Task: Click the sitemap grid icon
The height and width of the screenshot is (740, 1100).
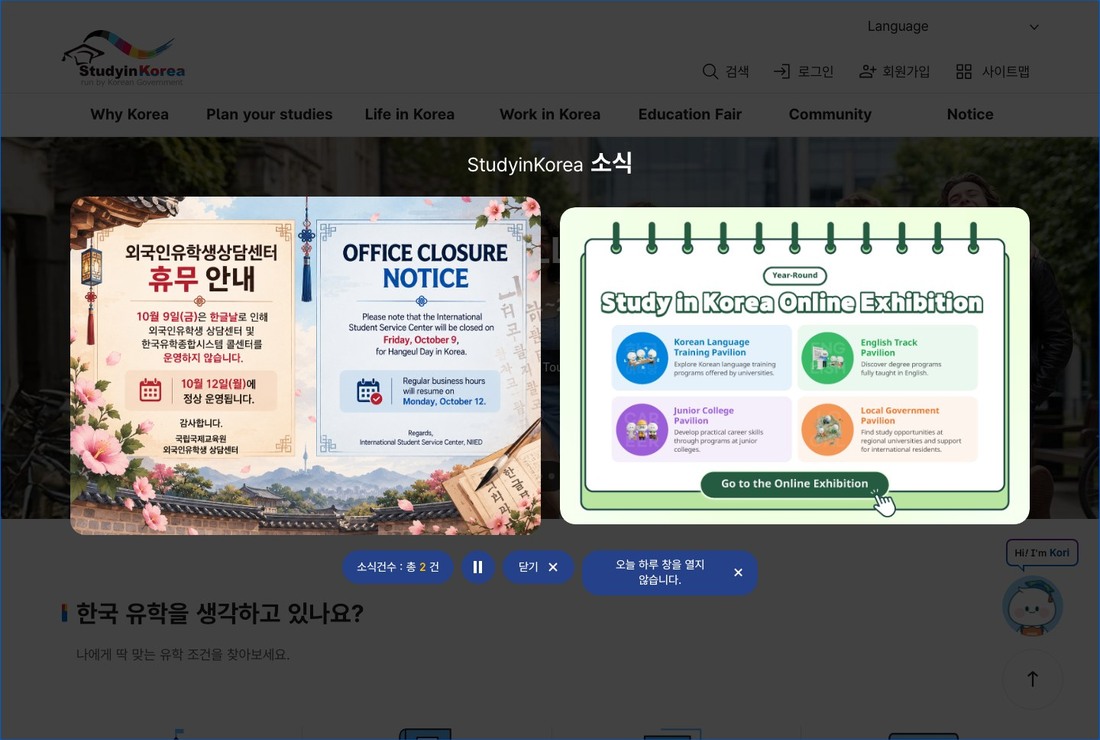Action: pyautogui.click(x=964, y=72)
